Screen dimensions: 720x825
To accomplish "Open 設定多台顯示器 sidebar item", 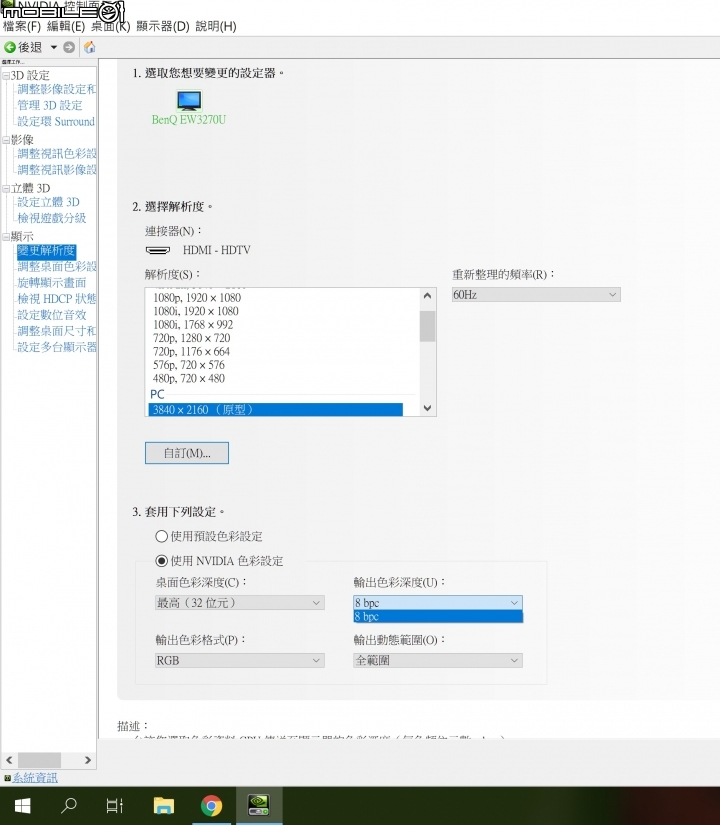I will pos(56,347).
